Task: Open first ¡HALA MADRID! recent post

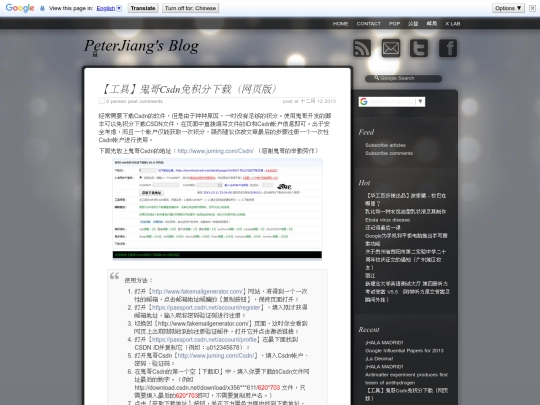Action: point(384,343)
